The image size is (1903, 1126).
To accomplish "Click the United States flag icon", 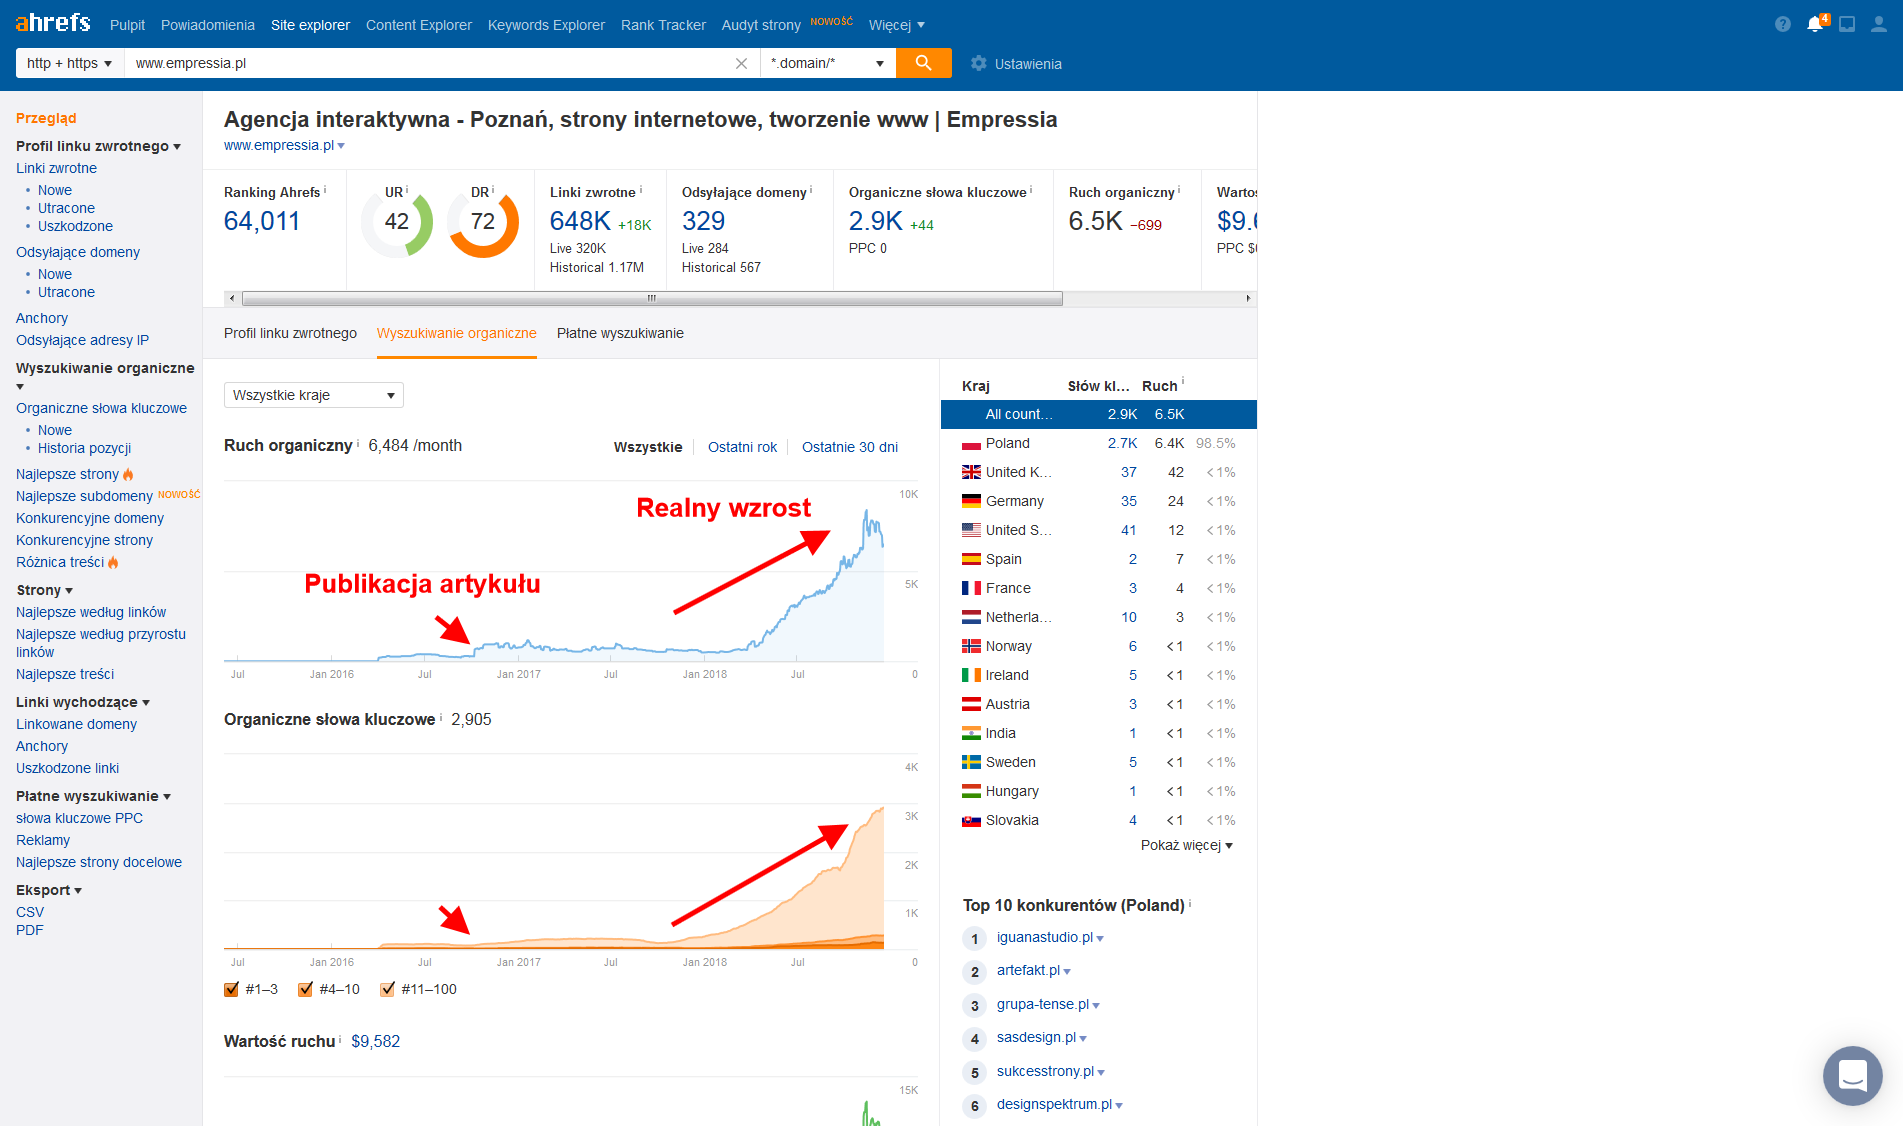I will click(x=971, y=531).
